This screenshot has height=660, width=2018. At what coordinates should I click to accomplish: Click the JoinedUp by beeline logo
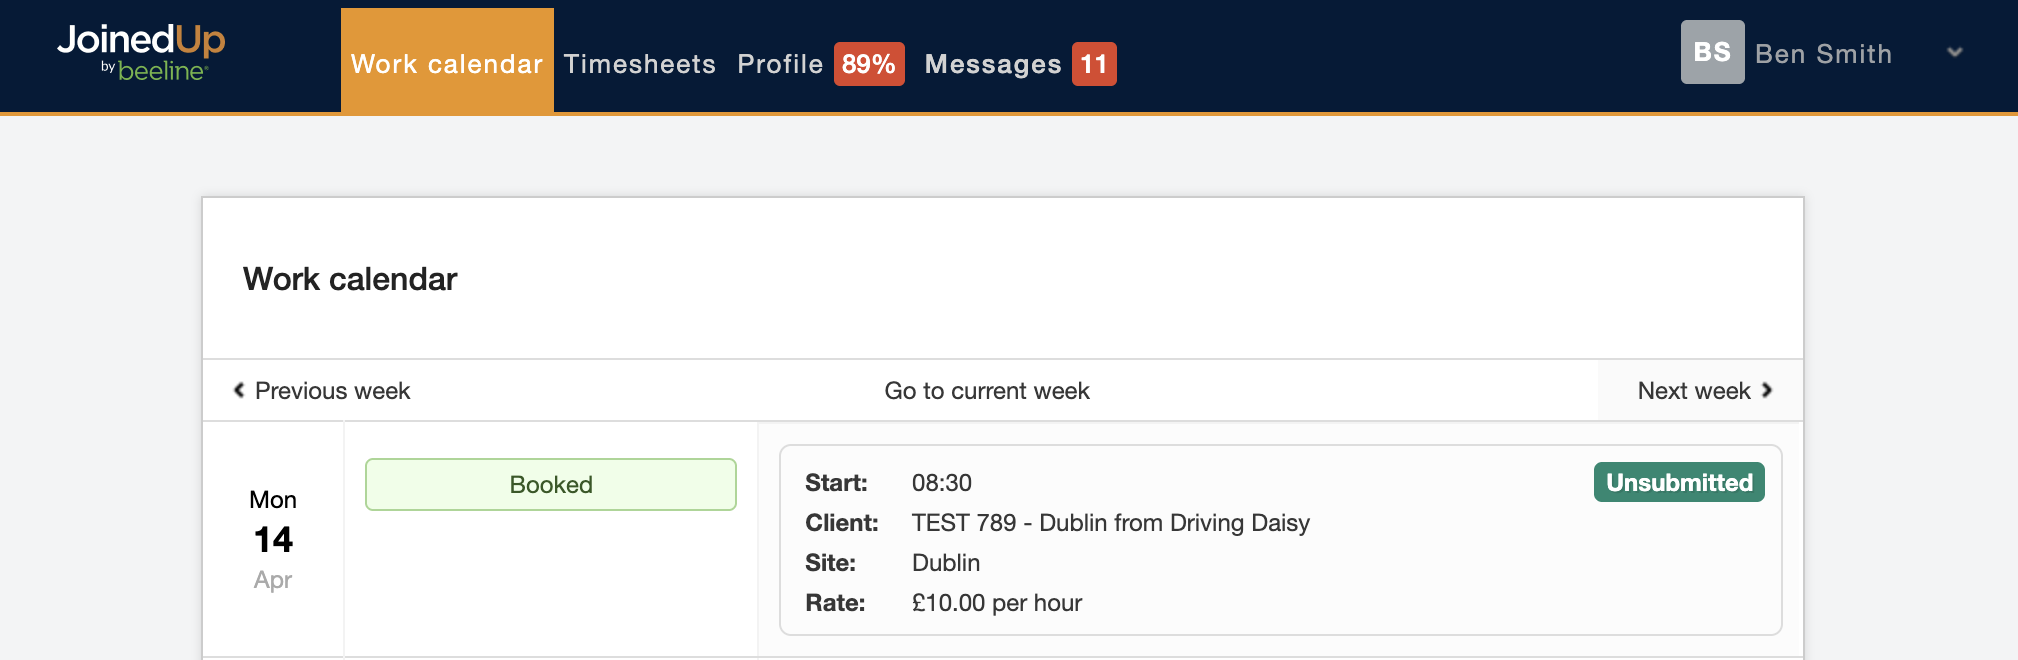[x=141, y=52]
